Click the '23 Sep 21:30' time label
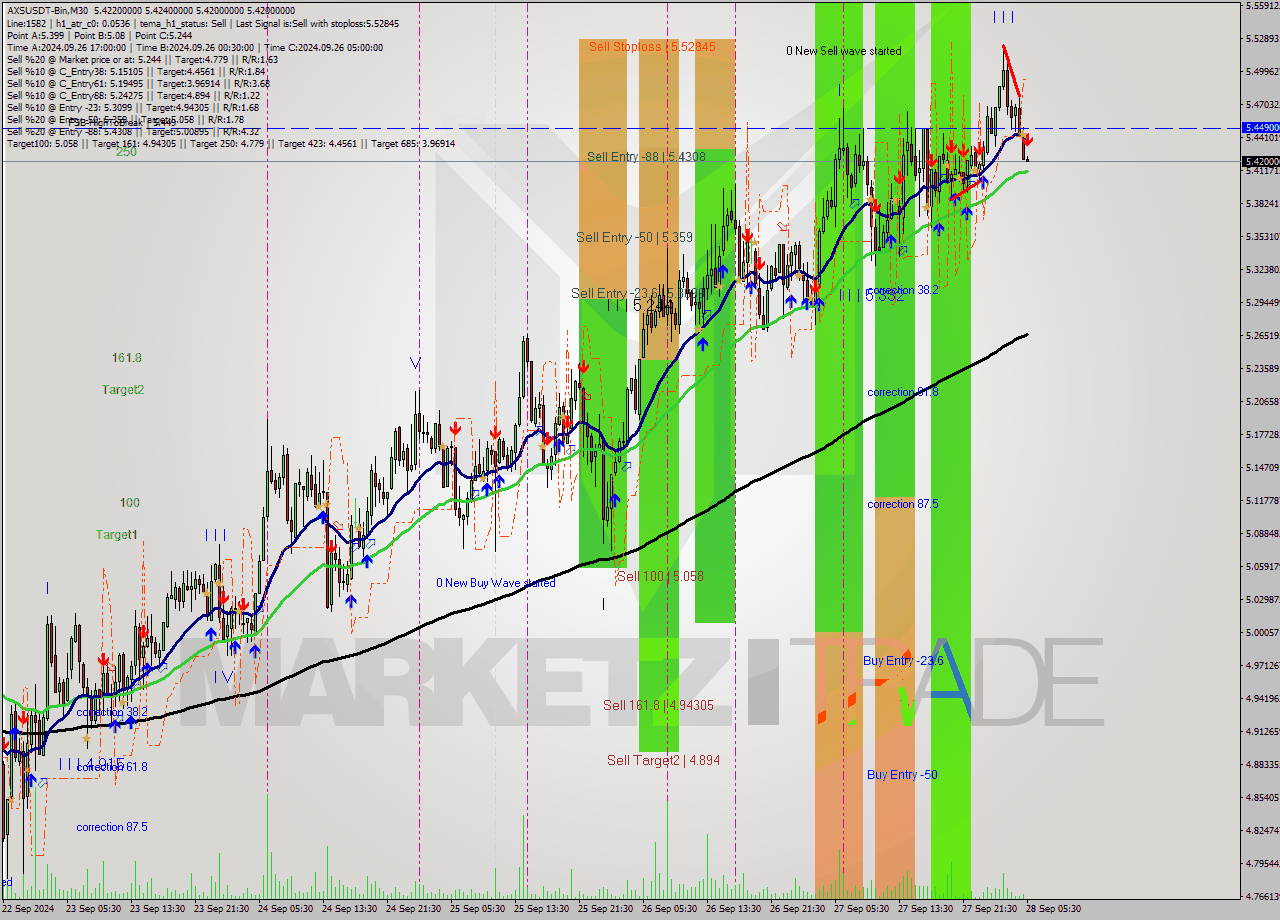Viewport: 1280px width, 920px height. pyautogui.click(x=221, y=909)
